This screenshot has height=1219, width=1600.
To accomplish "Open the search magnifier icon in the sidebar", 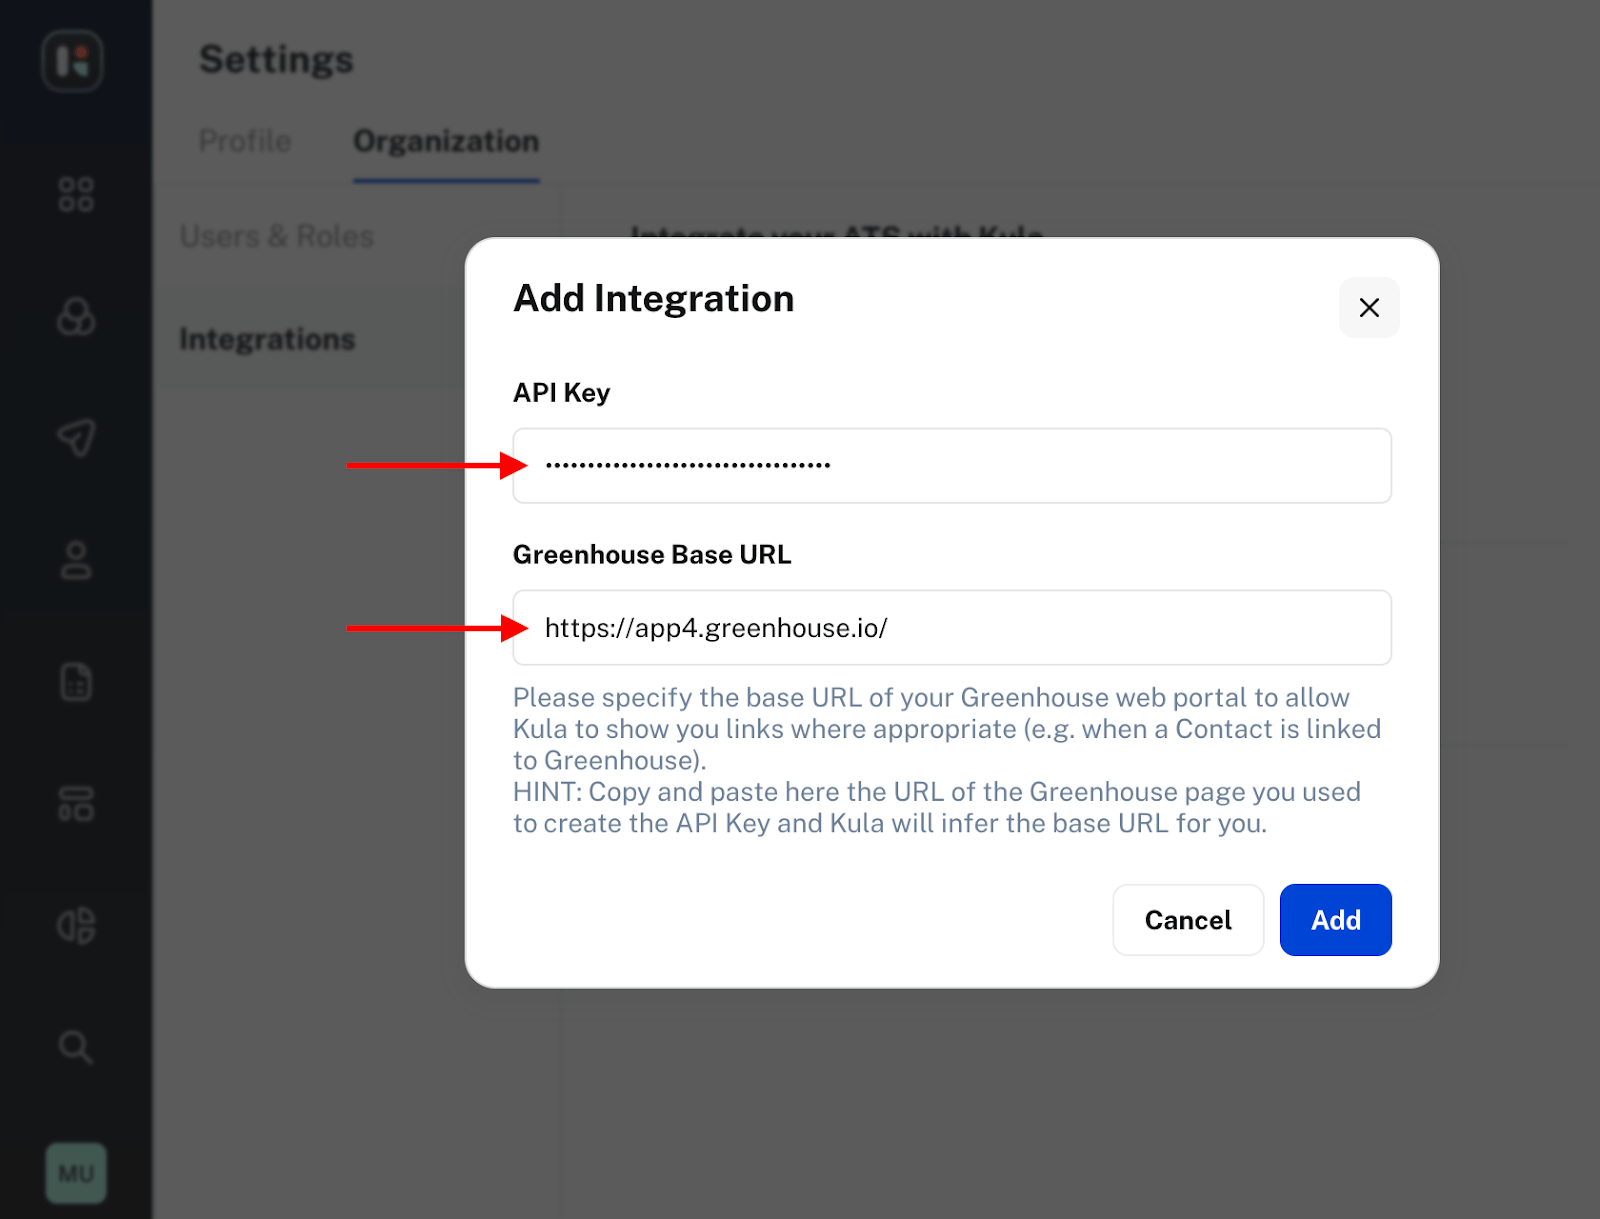I will 76,1047.
